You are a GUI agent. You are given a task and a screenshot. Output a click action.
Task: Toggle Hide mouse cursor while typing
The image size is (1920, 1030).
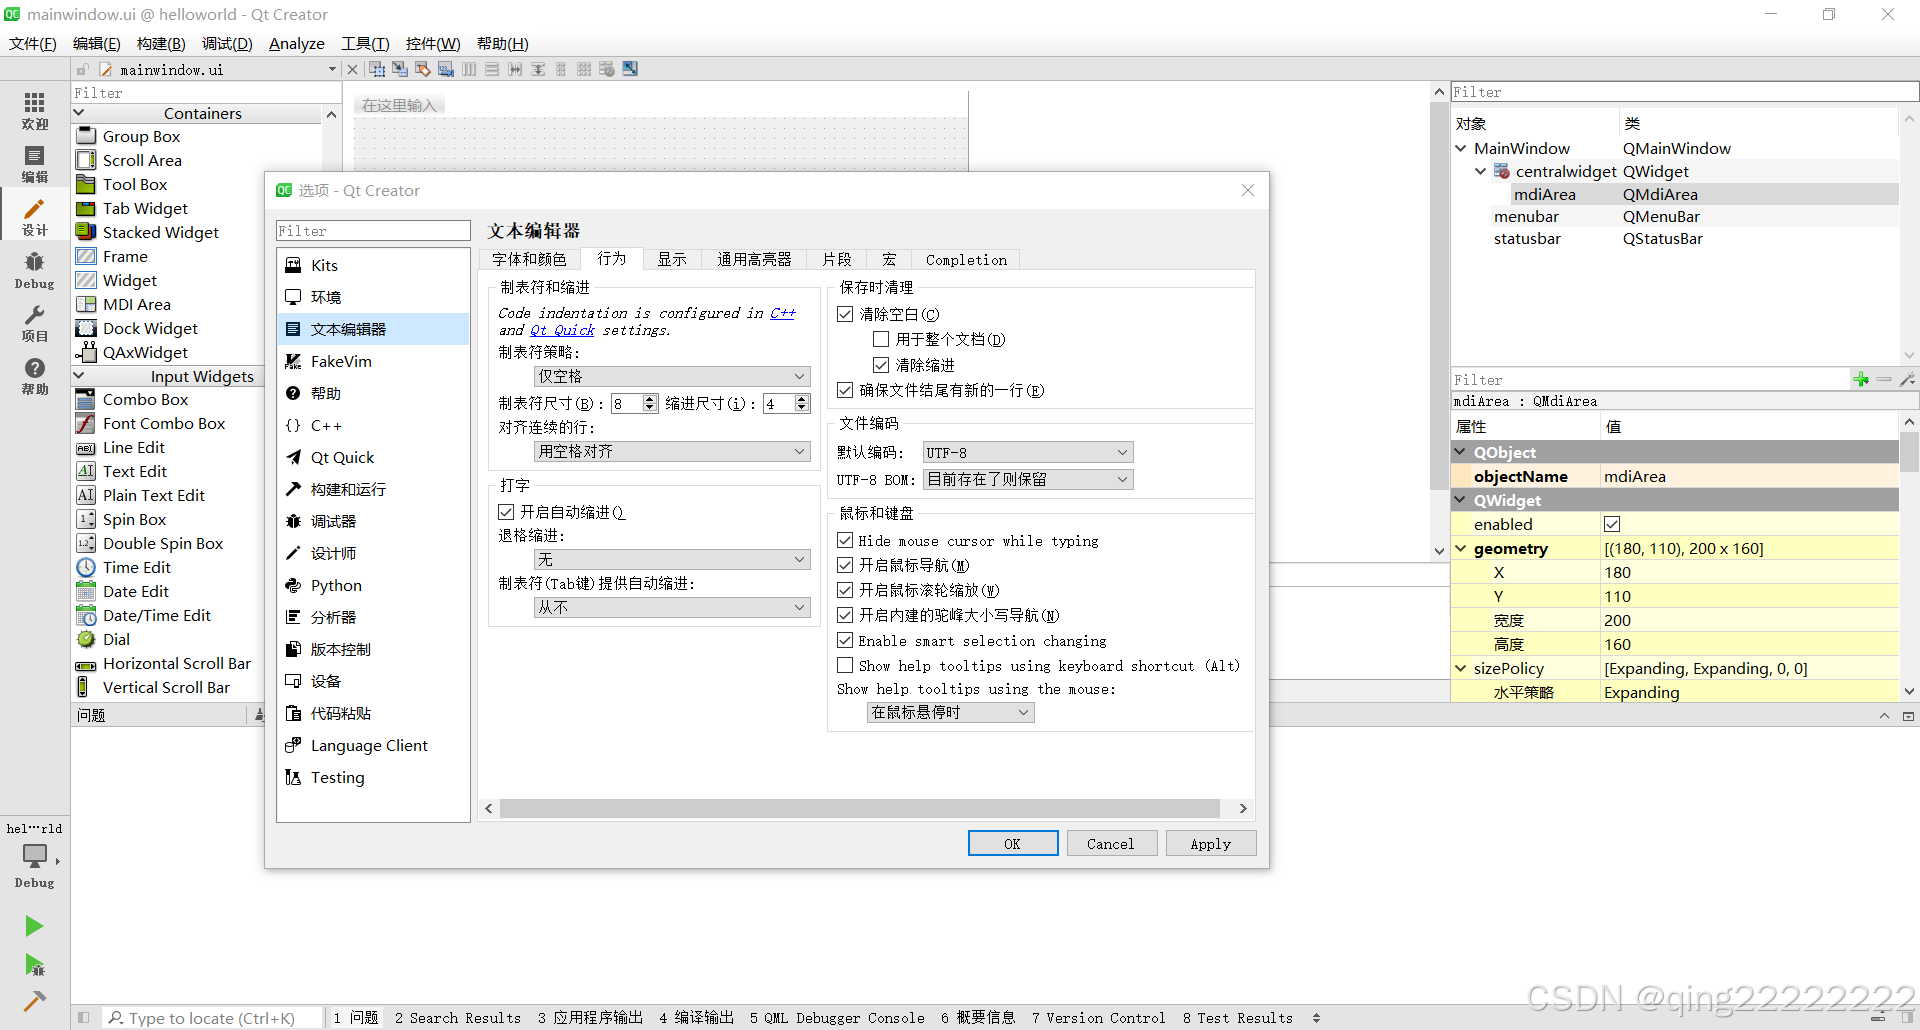(x=845, y=540)
